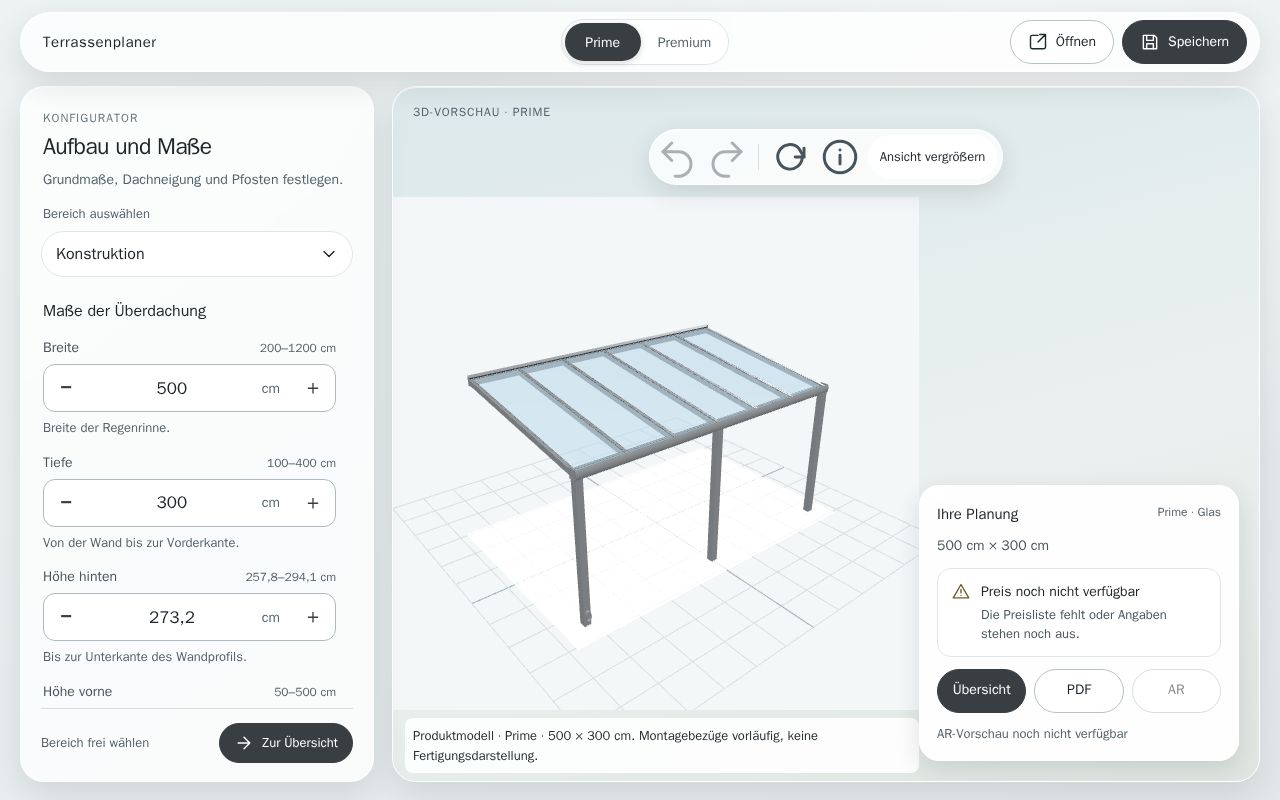Go to overview via Zur Übersicht

coord(286,743)
